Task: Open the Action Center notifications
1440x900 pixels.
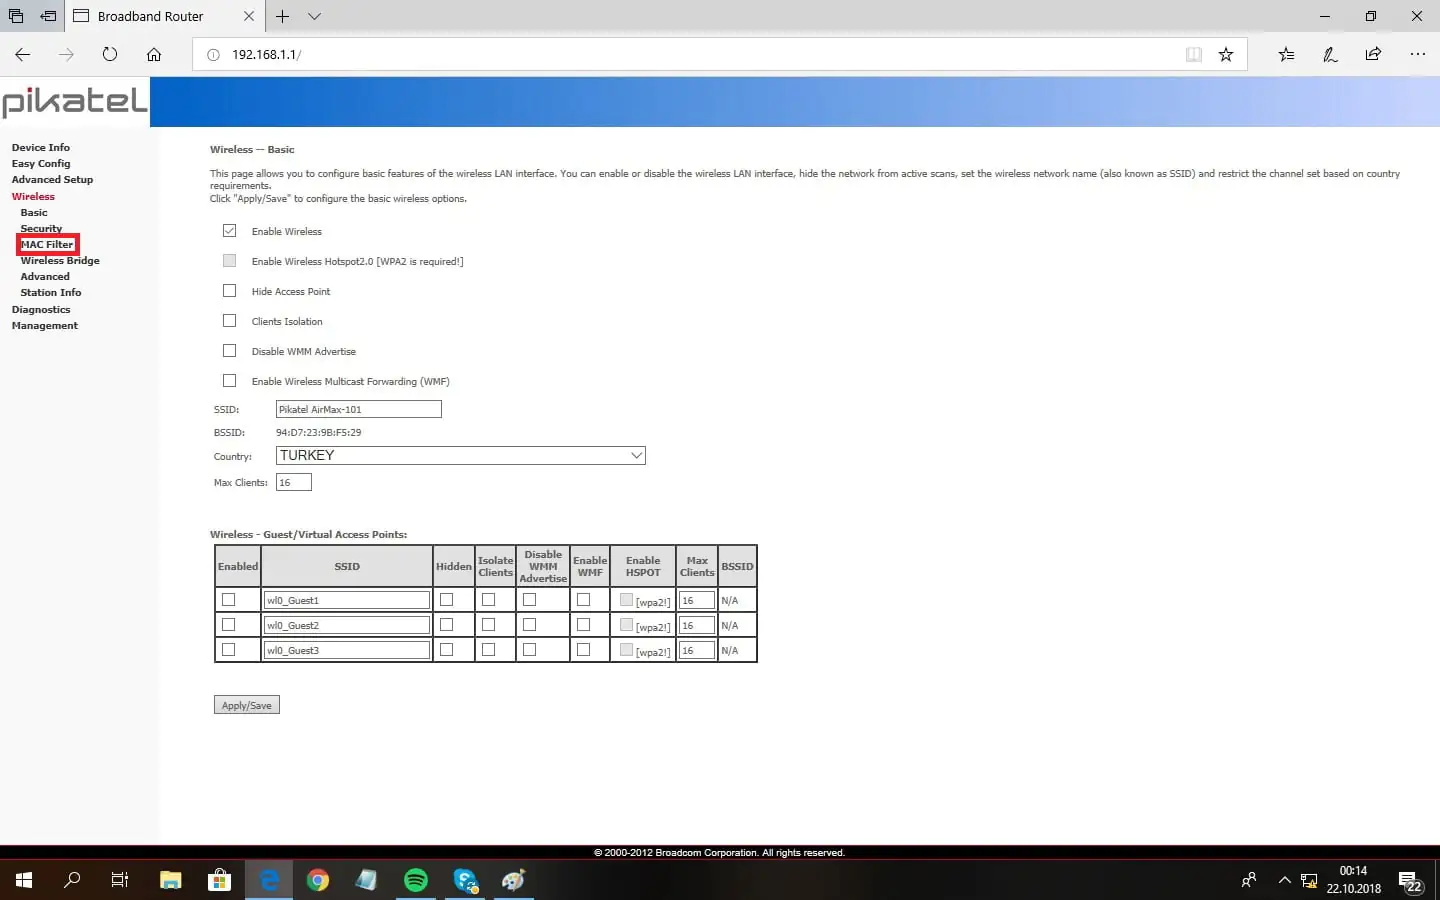Action: click(x=1410, y=881)
